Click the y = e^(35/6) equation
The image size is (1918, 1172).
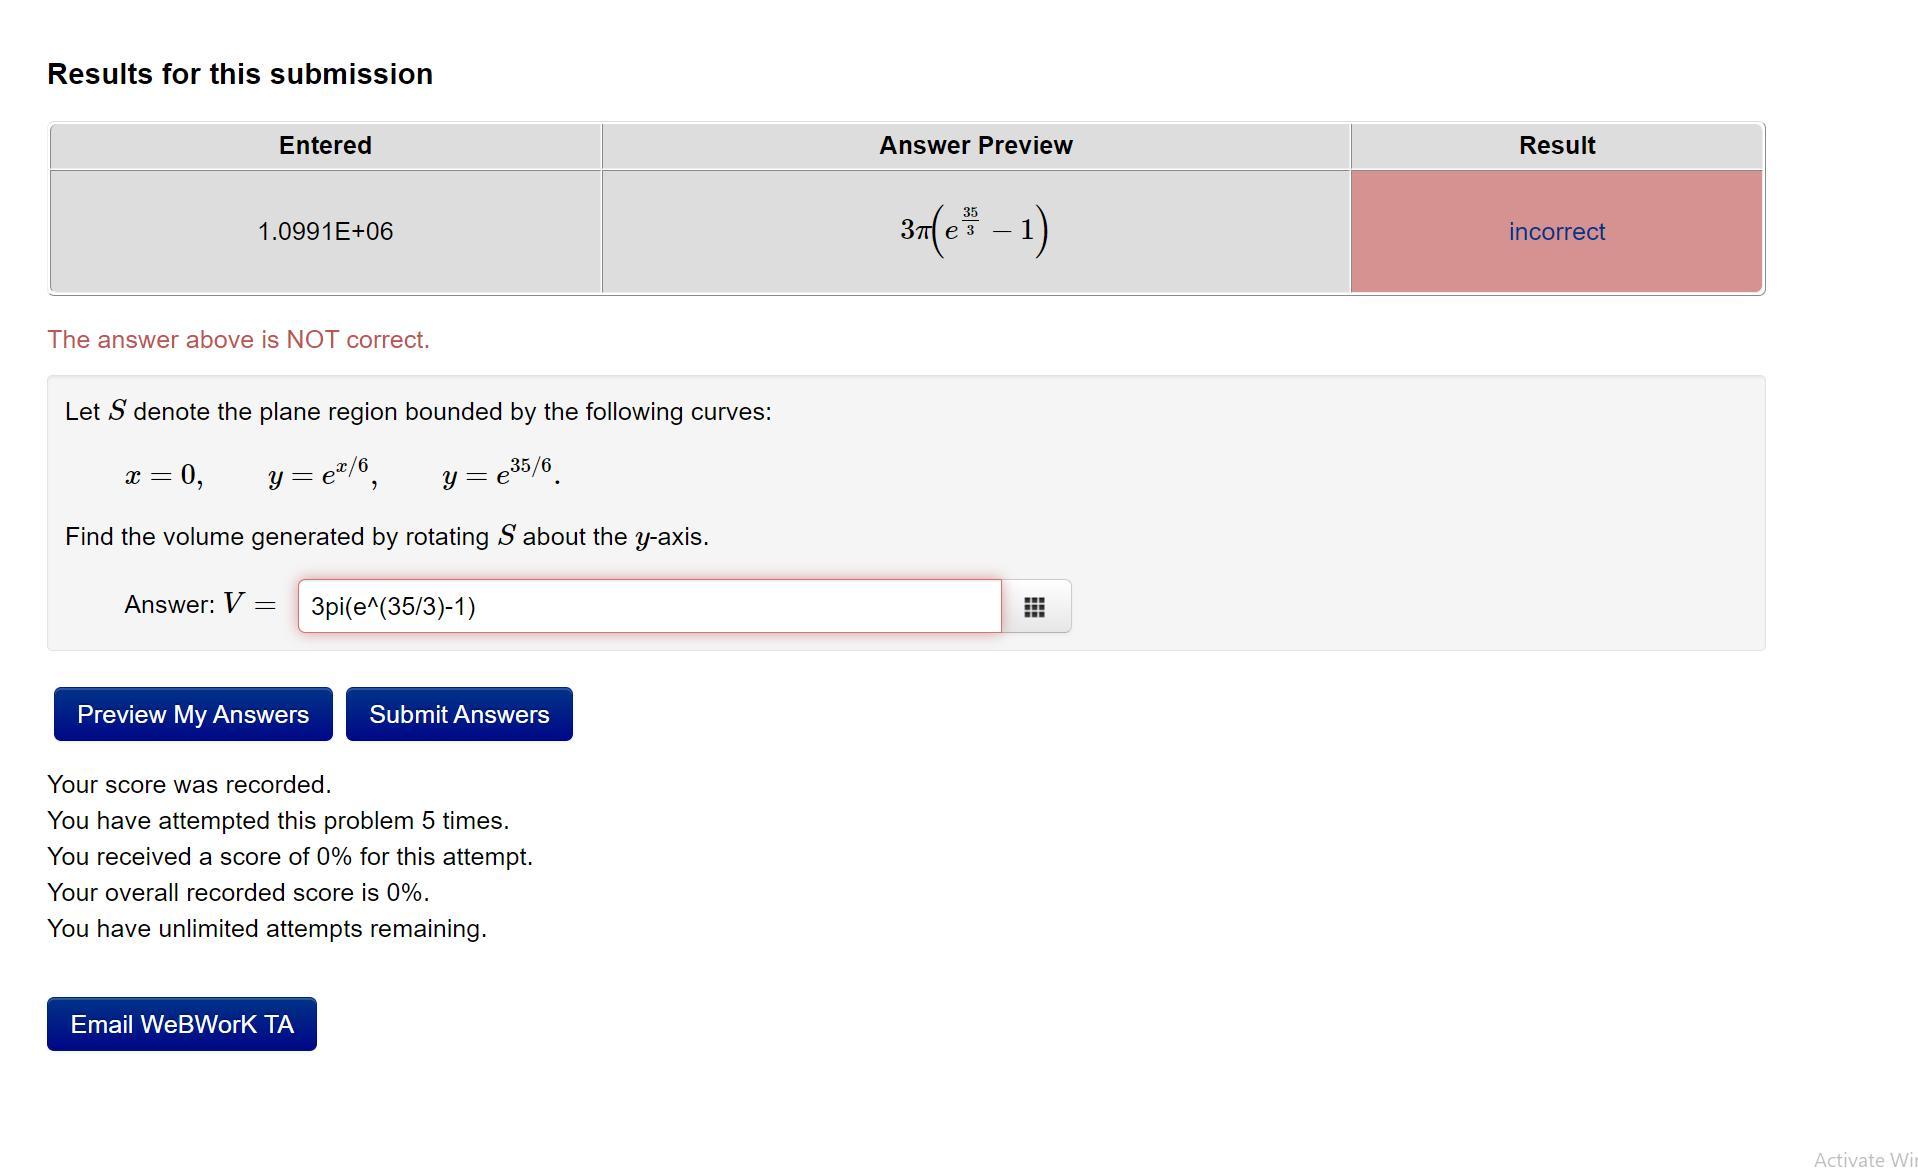(500, 473)
